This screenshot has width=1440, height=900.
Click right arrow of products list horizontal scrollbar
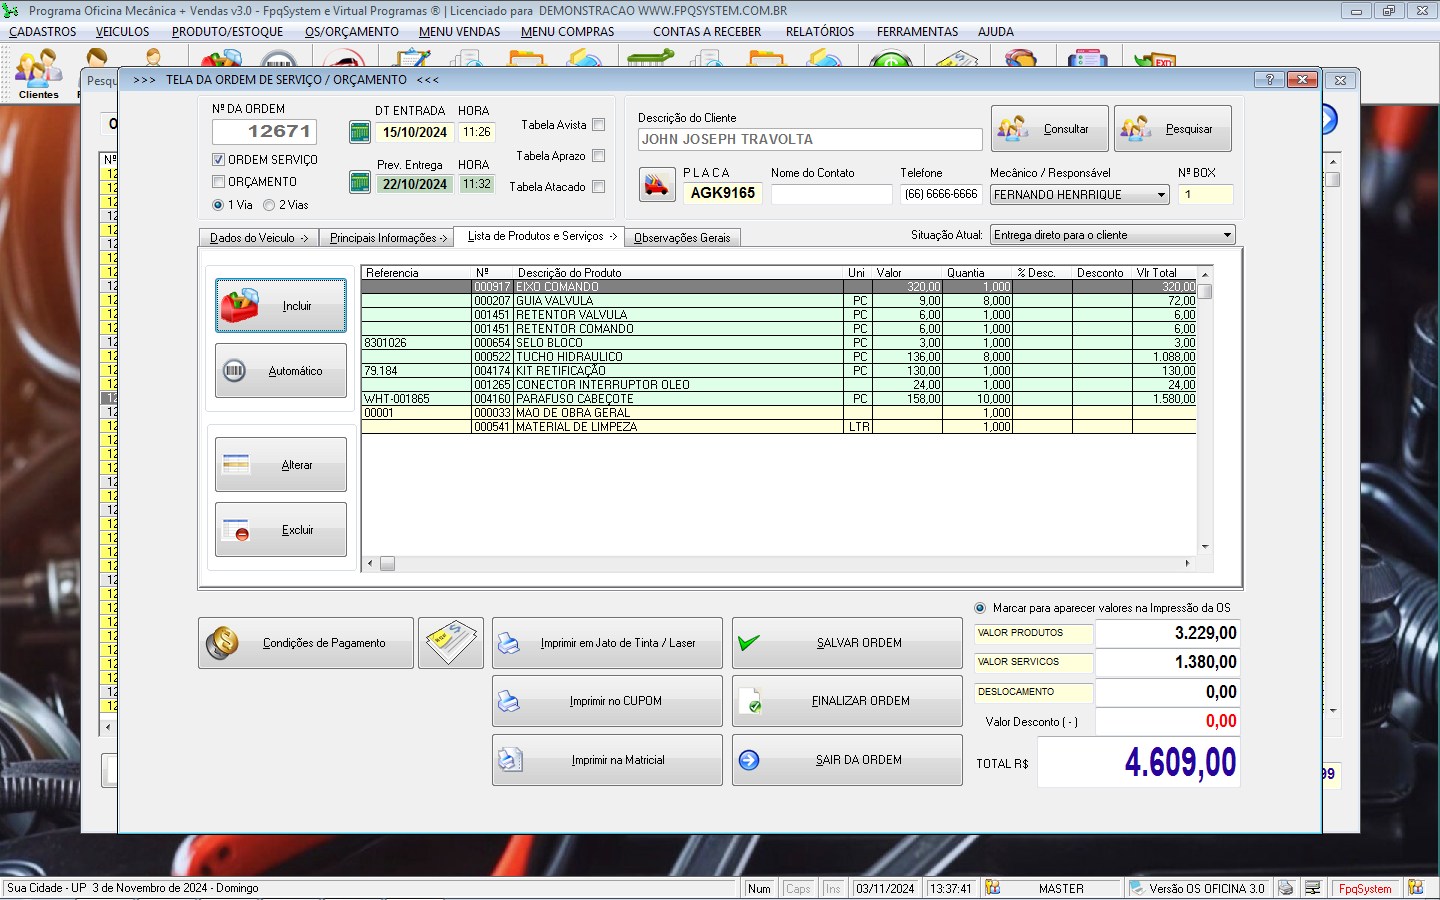[1187, 563]
